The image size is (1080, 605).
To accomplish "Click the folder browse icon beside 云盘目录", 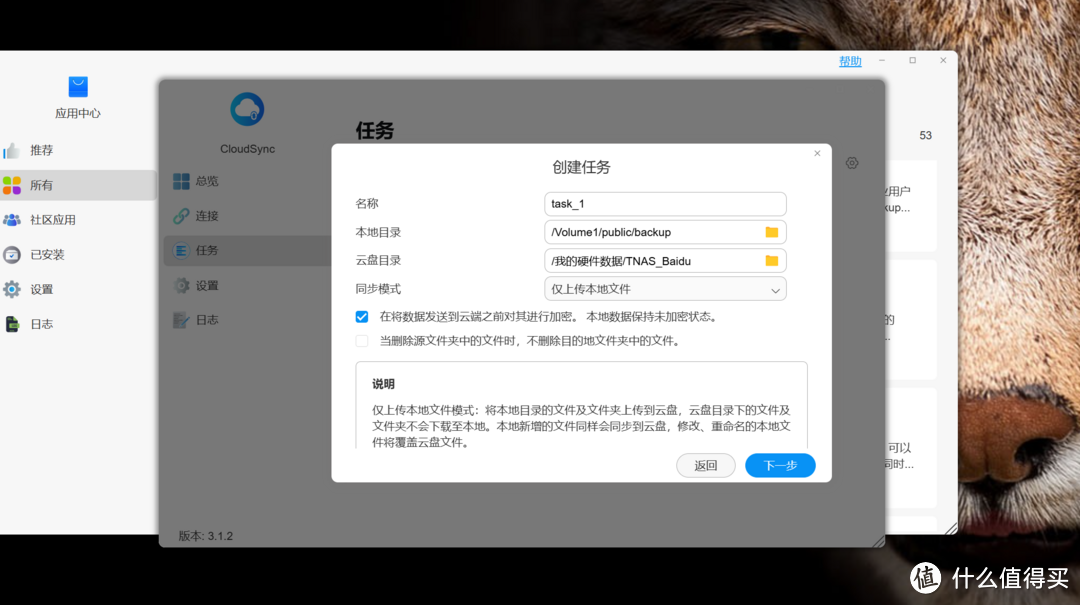I will pyautogui.click(x=771, y=261).
